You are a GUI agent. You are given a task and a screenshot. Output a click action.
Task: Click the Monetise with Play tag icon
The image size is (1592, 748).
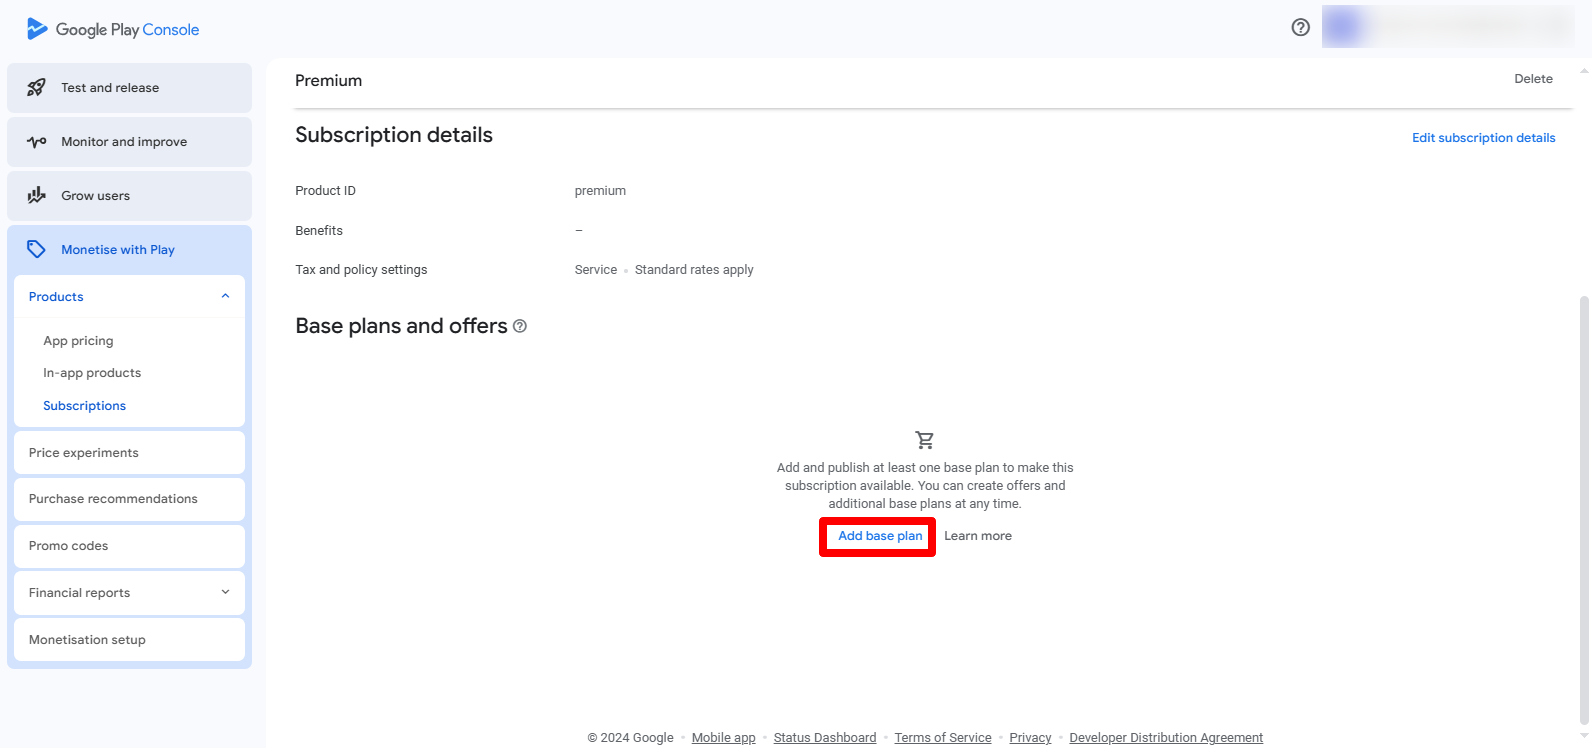tap(37, 250)
